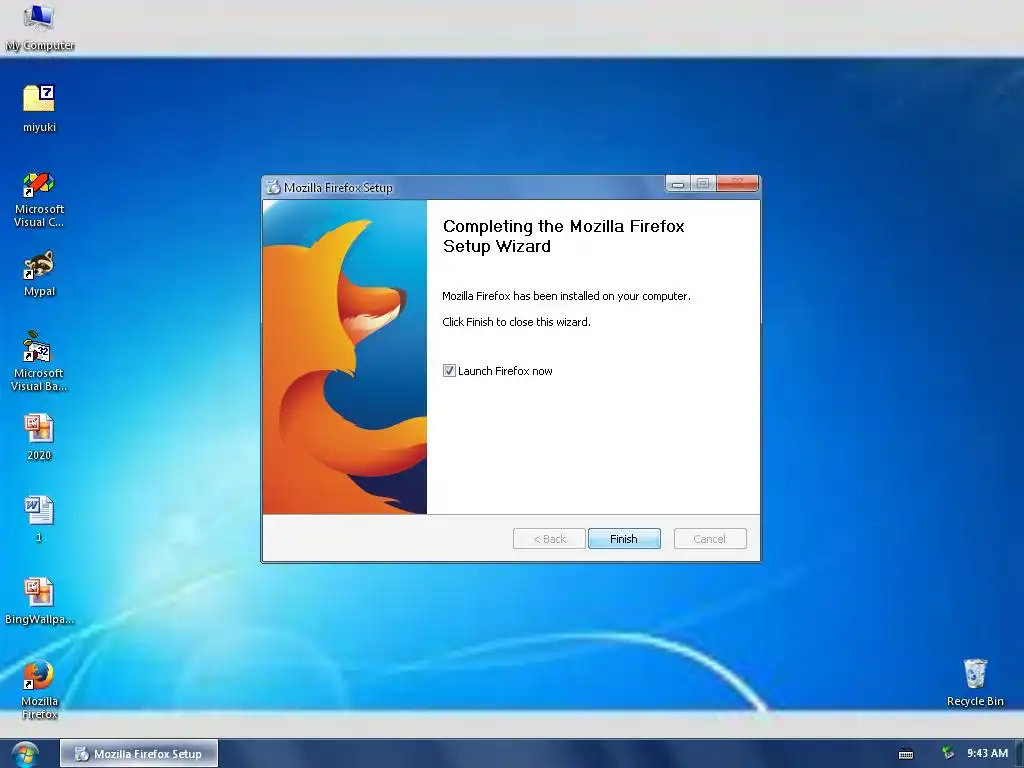The image size is (1024, 768).
Task: Click the show desktop strip on taskbar
Action: coord(1019,754)
